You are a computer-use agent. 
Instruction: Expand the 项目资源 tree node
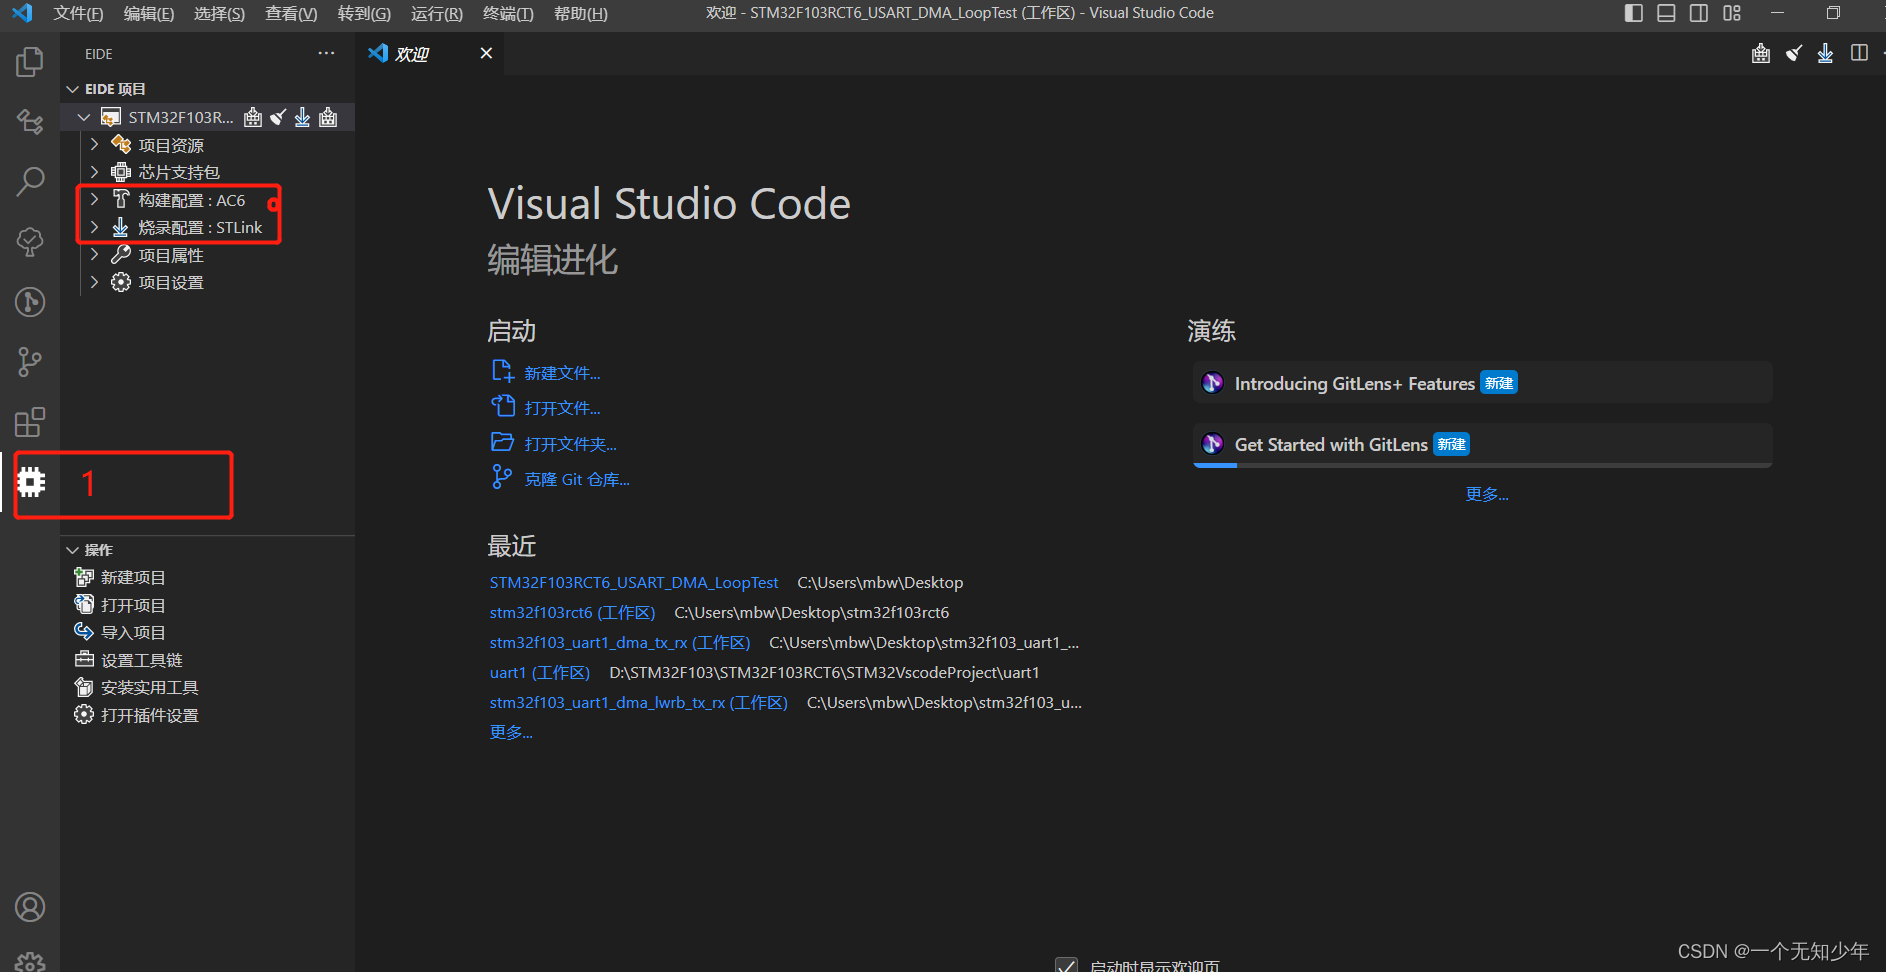pos(94,145)
